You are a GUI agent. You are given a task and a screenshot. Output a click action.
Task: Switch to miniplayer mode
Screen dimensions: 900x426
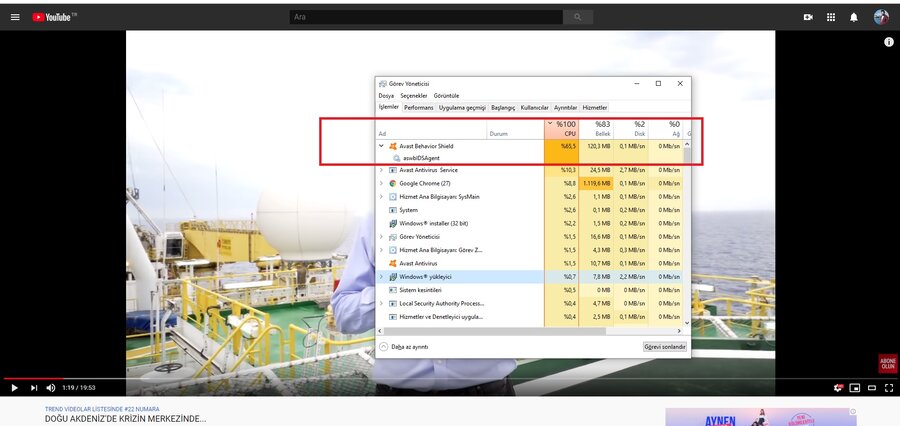855,388
